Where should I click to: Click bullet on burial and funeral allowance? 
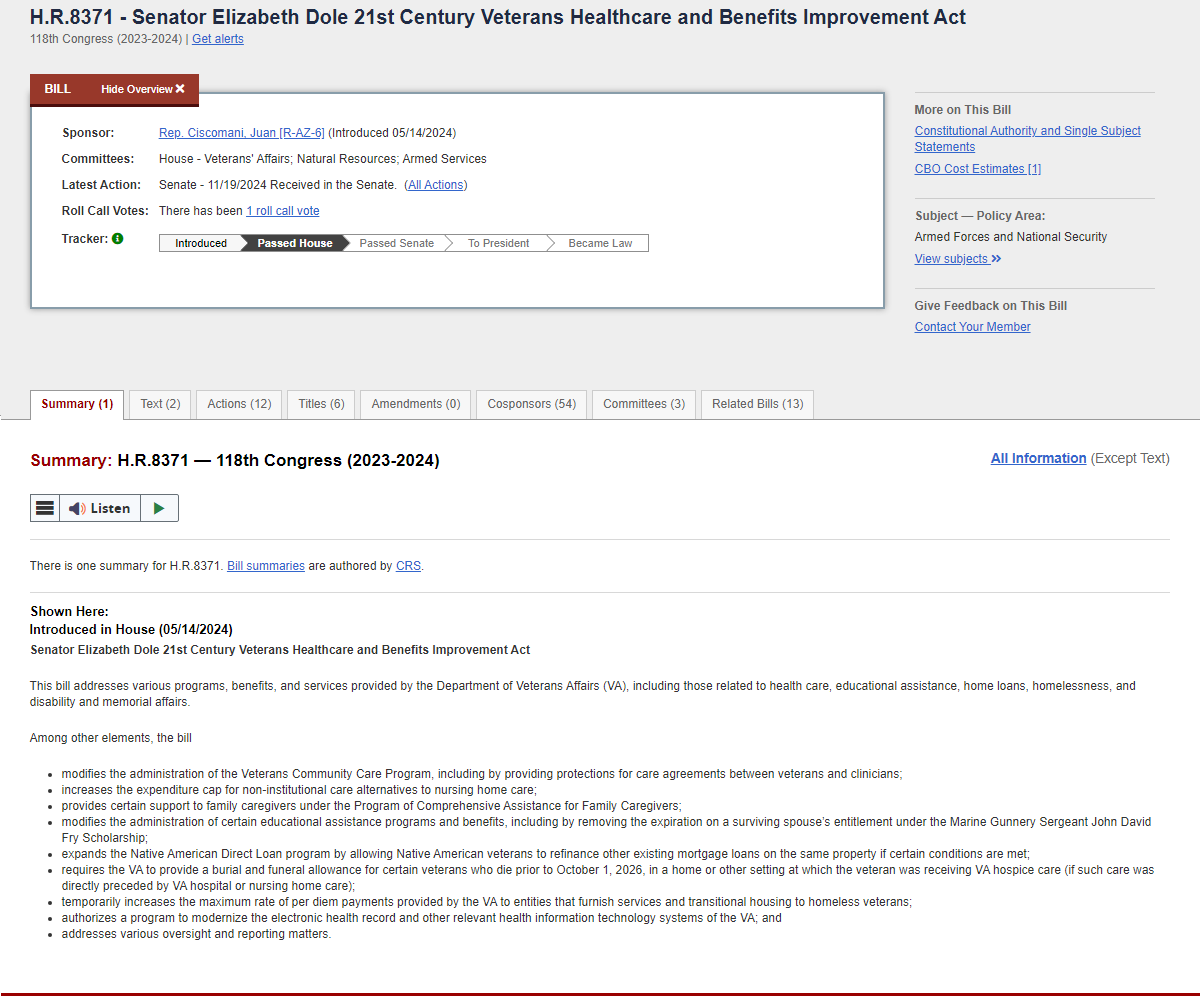[x=608, y=878]
